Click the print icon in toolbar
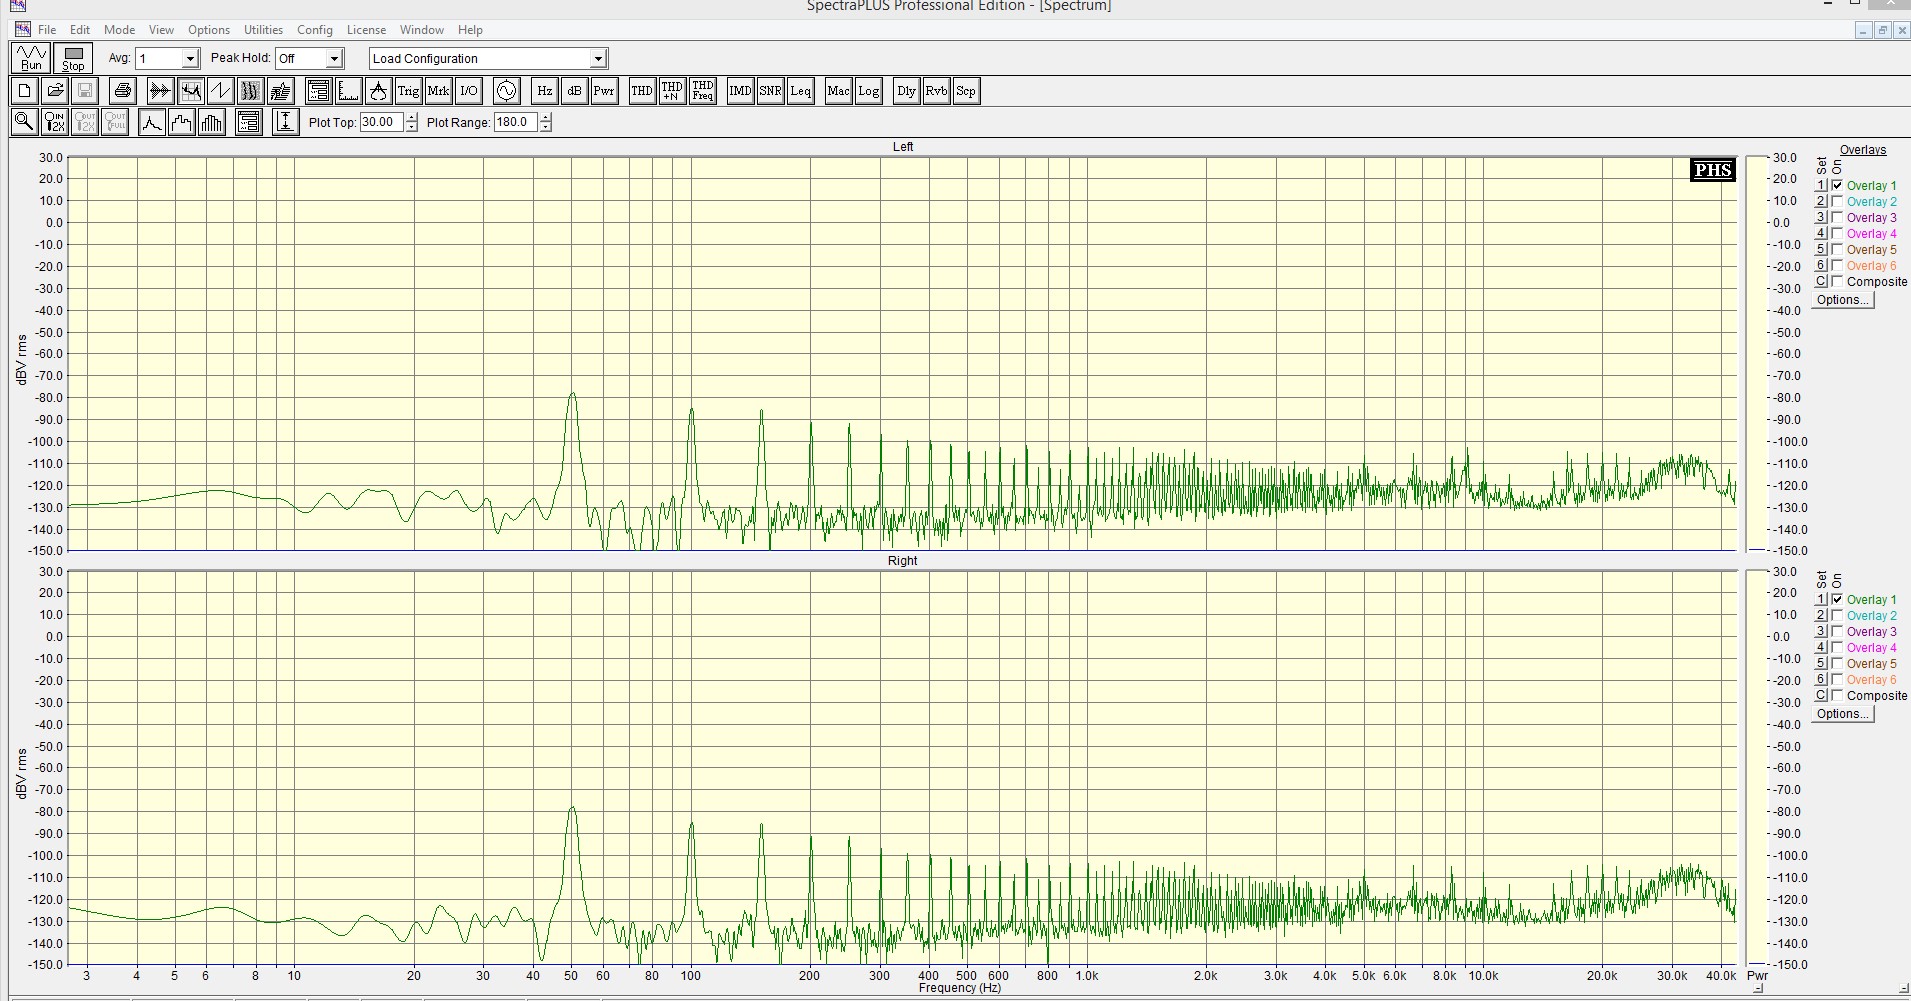Screen dimensions: 1911x1001 [122, 91]
